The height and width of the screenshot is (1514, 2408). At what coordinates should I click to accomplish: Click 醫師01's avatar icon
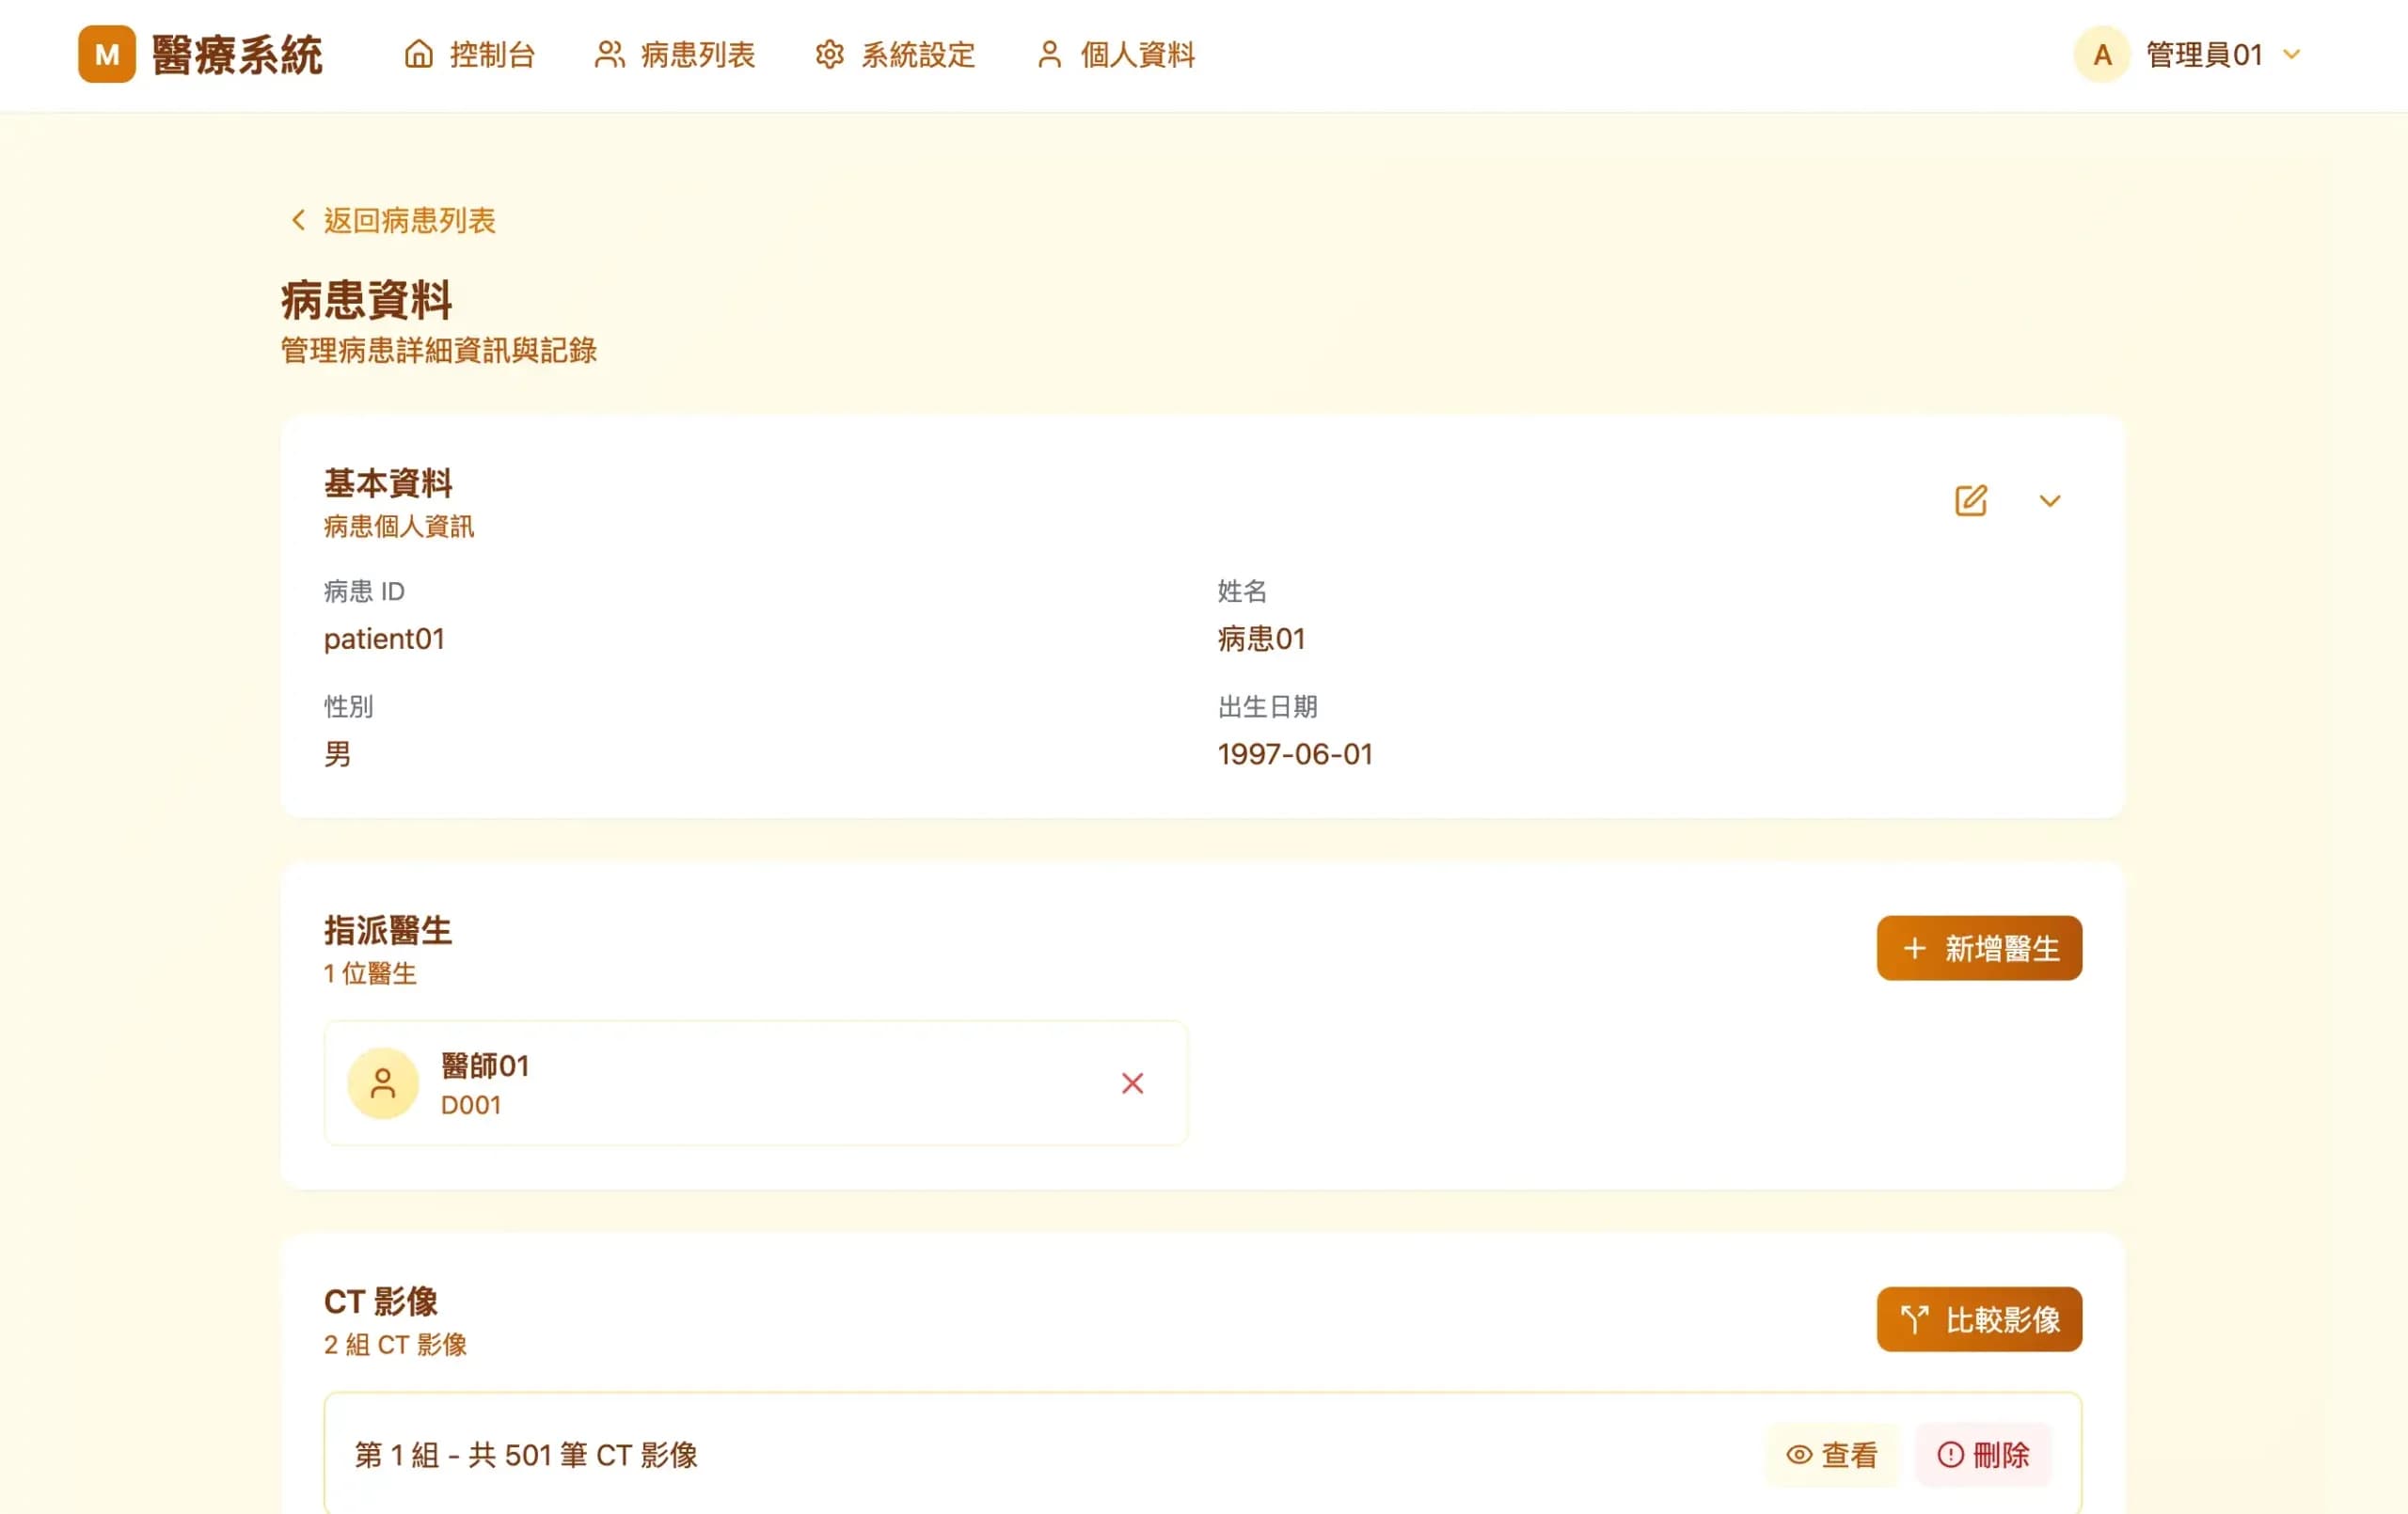(x=383, y=1082)
